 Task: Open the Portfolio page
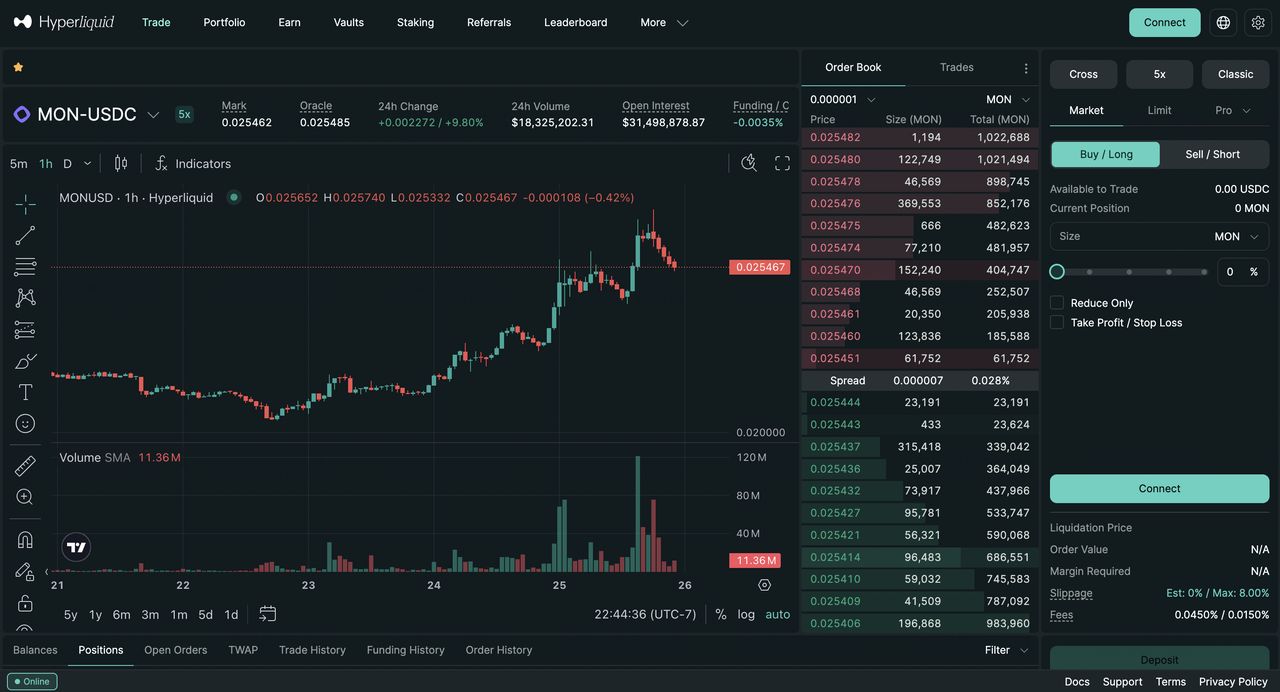(224, 22)
